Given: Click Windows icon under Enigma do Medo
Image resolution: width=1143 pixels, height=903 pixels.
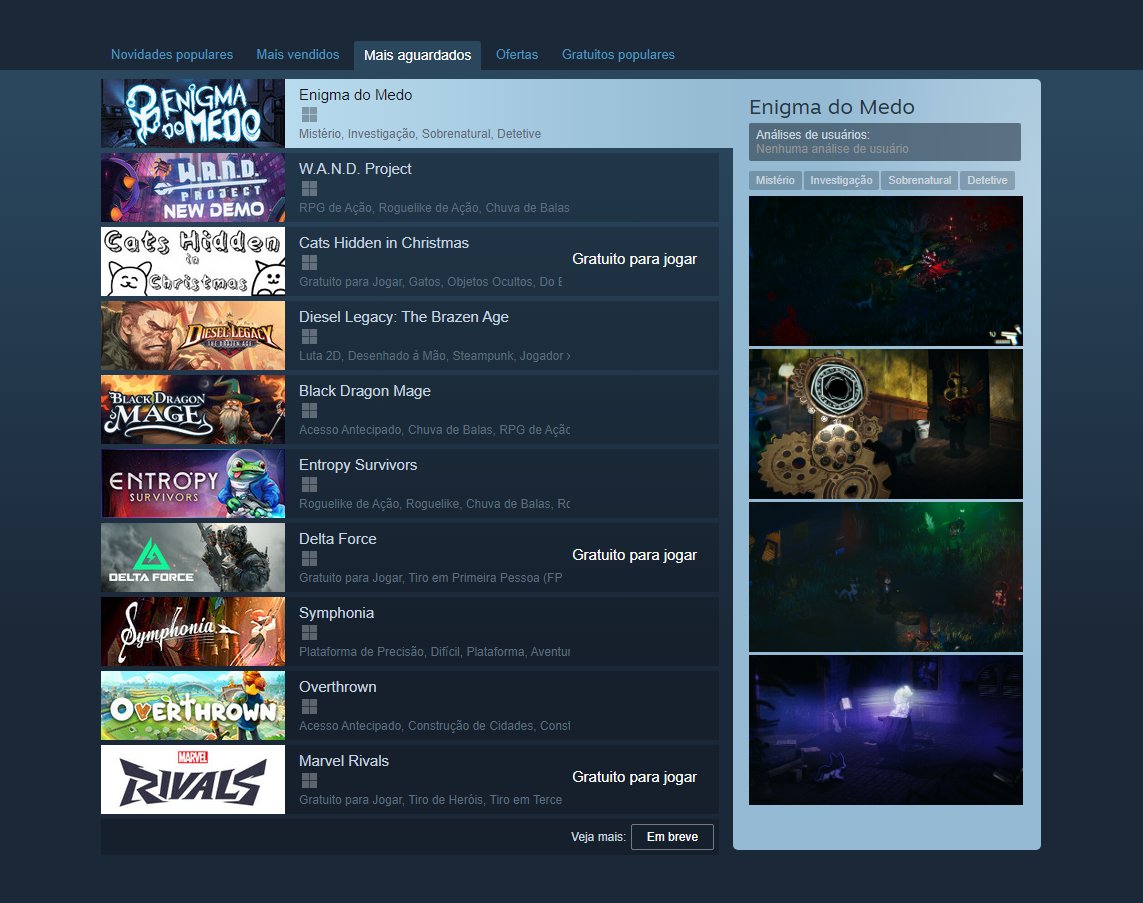Looking at the screenshot, I should click(x=309, y=114).
